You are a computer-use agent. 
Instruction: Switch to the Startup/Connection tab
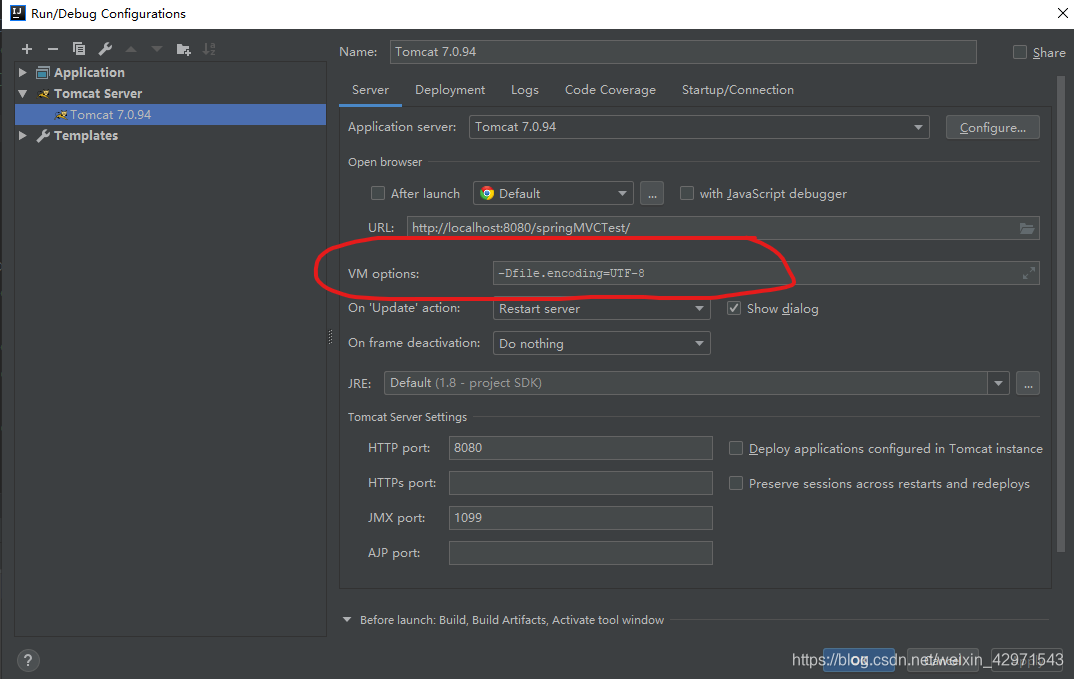pyautogui.click(x=738, y=90)
